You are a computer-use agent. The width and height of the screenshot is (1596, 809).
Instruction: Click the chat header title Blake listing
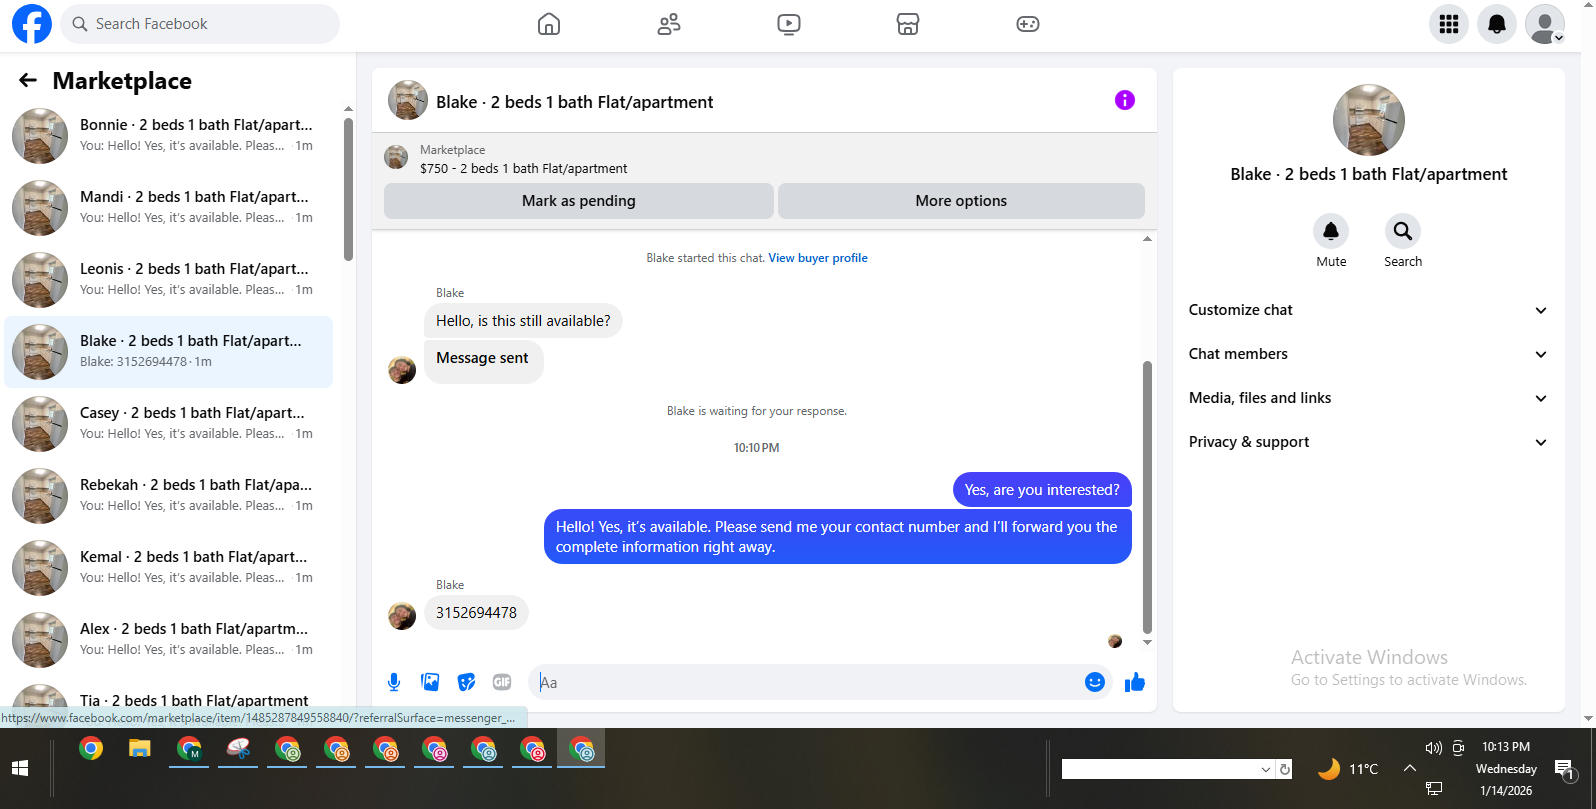(x=575, y=102)
